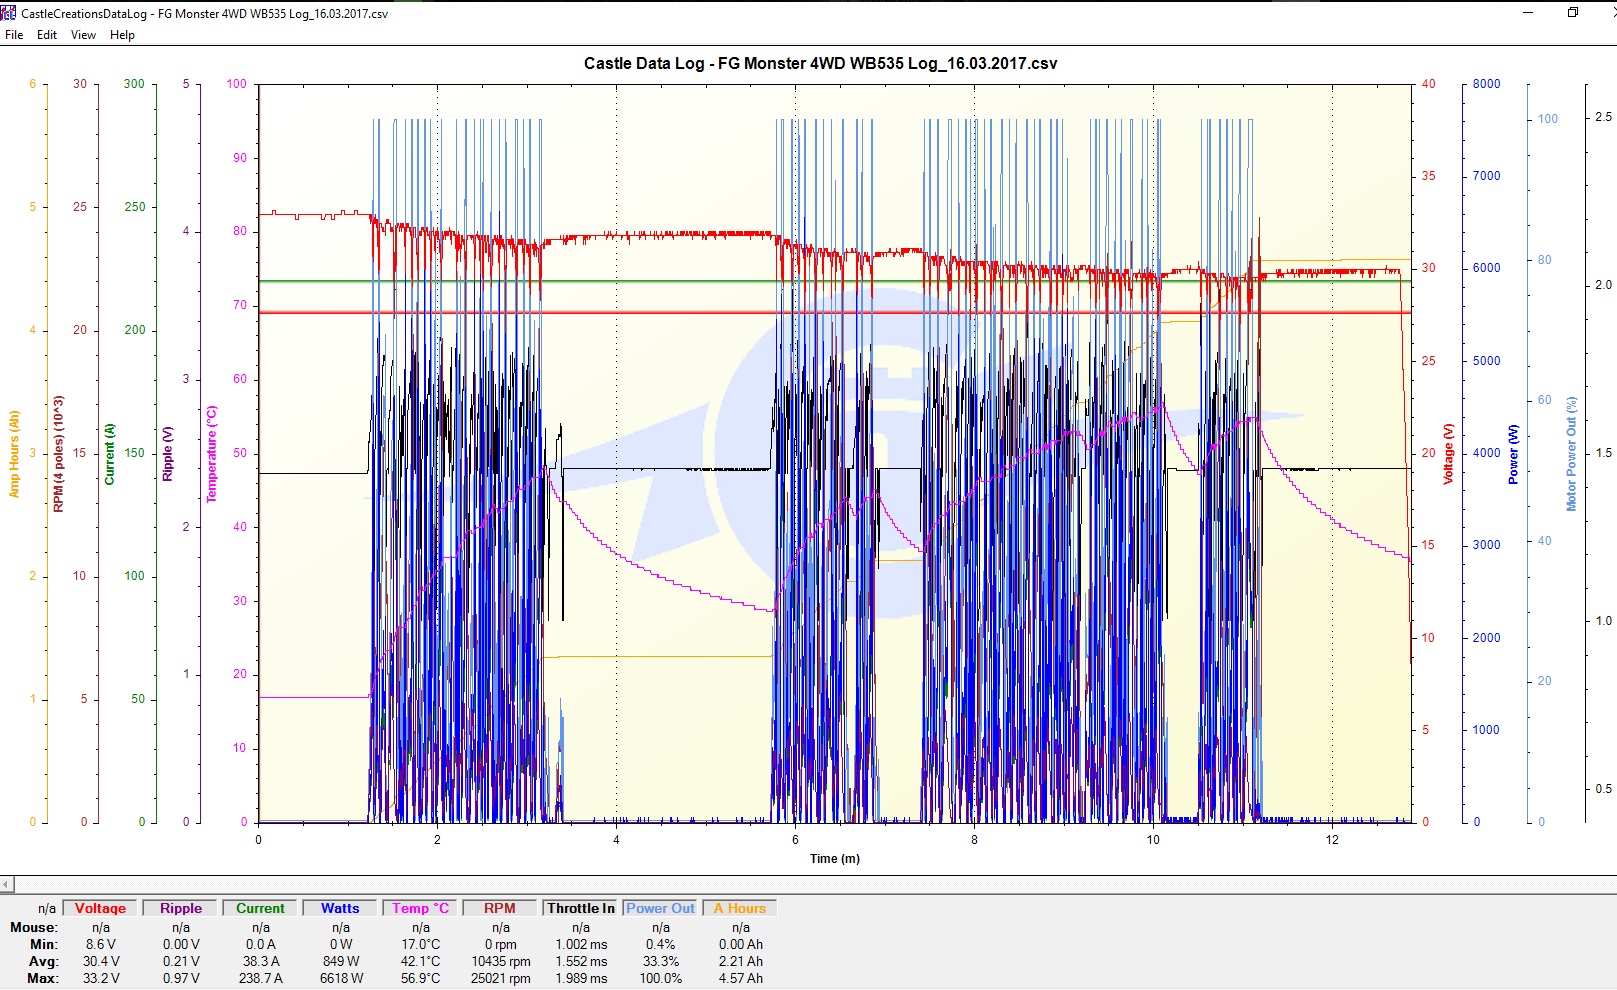Screen dimensions: 1617x990
Task: Open the Help menu
Action: click(x=122, y=35)
